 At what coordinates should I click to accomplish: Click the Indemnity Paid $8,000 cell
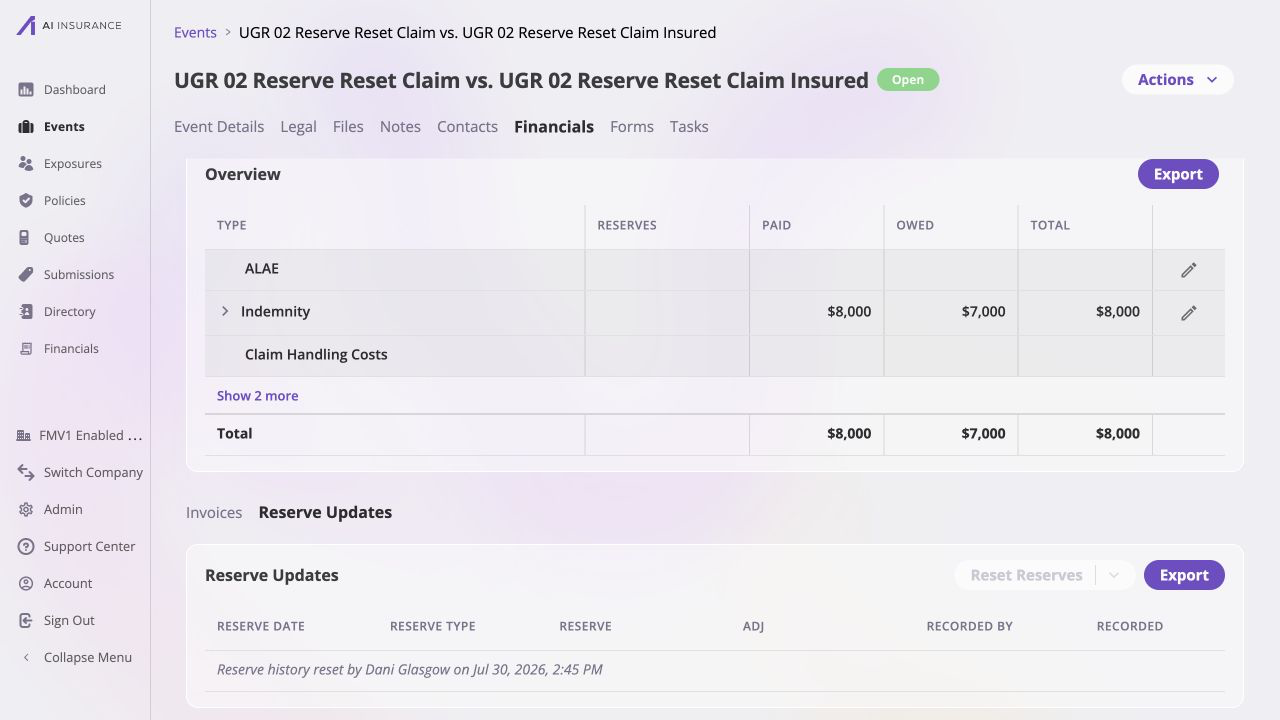click(816, 312)
